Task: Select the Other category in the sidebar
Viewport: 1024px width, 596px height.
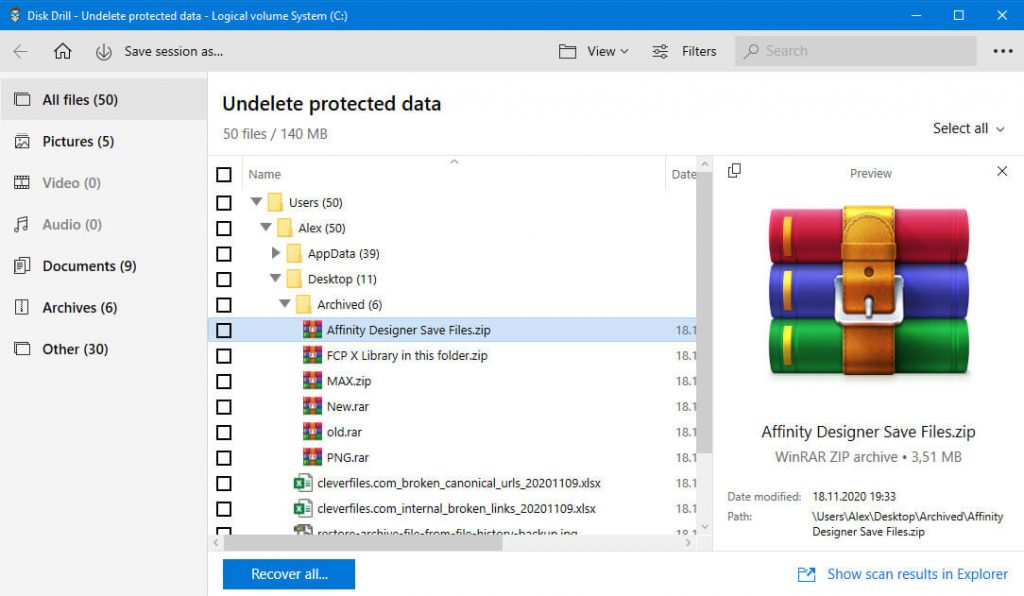Action: tap(24, 349)
